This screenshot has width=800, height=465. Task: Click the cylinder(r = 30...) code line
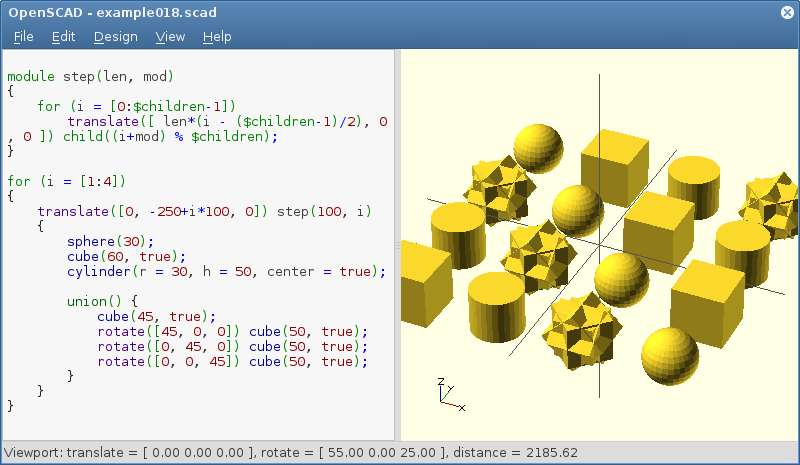point(226,271)
